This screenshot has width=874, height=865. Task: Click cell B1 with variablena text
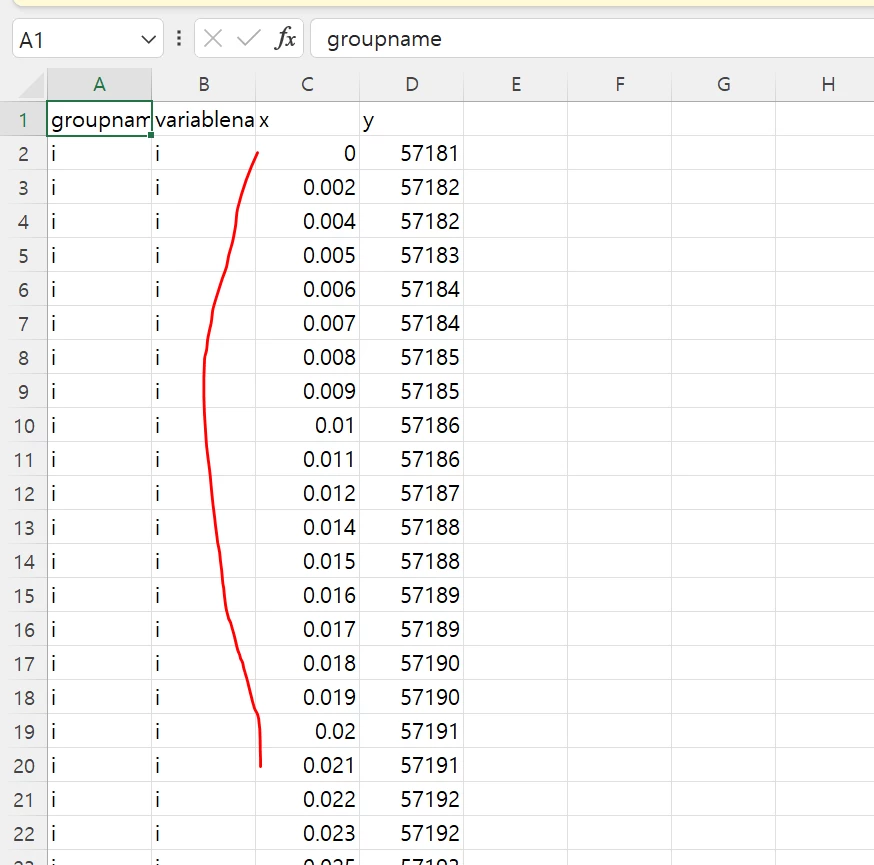203,119
